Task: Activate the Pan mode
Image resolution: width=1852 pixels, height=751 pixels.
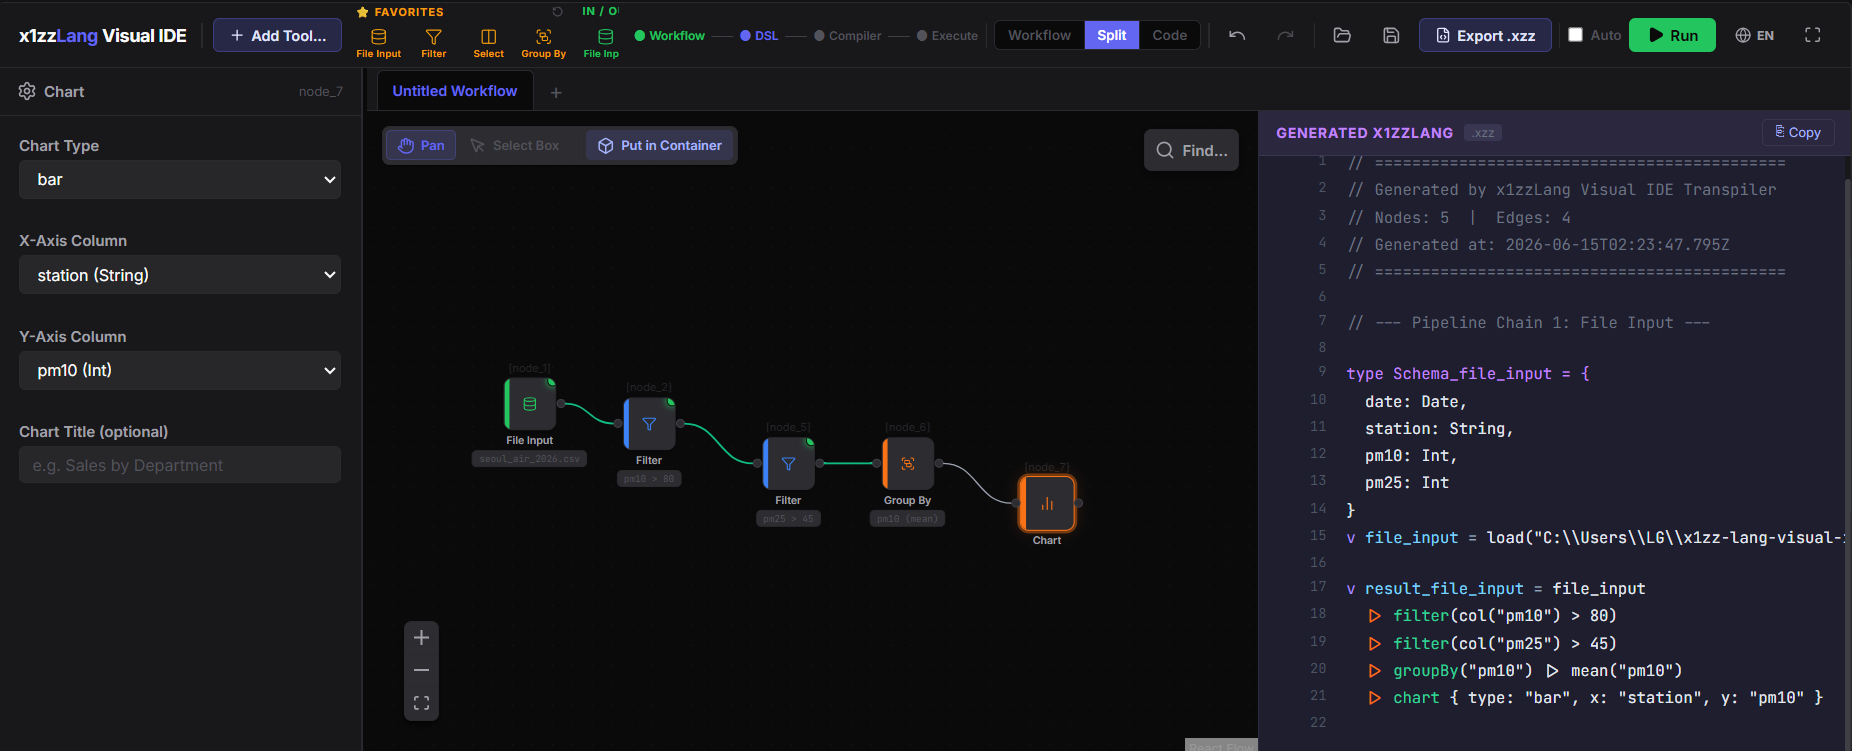Action: [x=421, y=145]
